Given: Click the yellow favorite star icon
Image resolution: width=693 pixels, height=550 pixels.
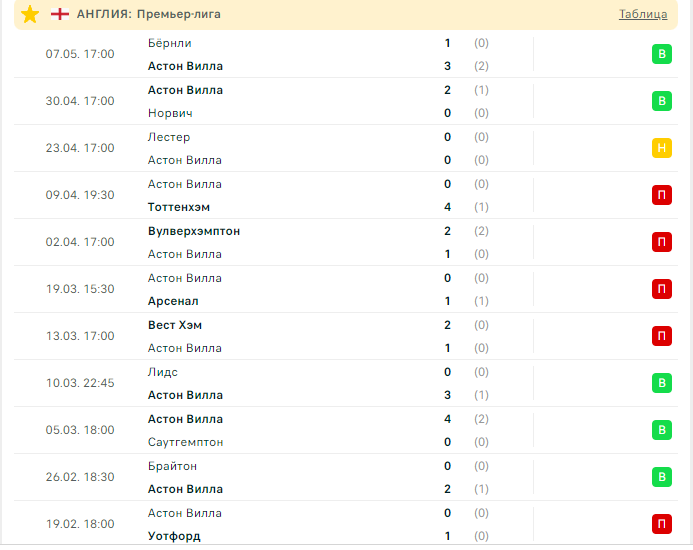Looking at the screenshot, I should pyautogui.click(x=30, y=14).
